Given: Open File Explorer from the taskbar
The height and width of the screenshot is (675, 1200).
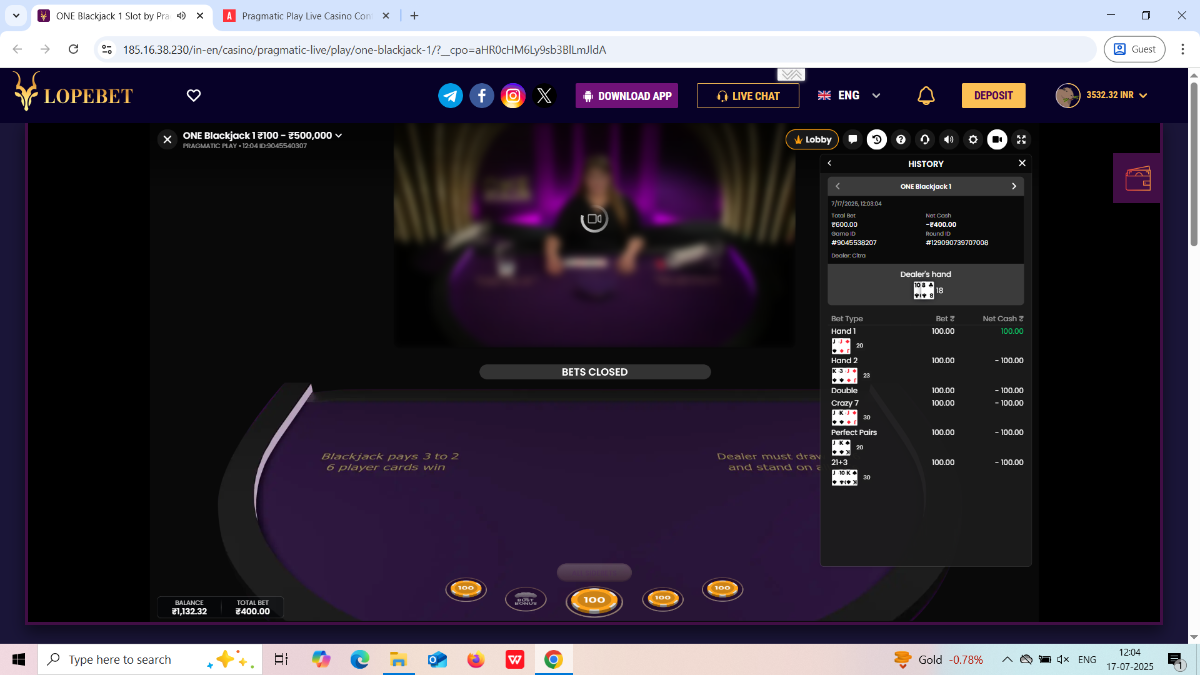Looking at the screenshot, I should pos(398,660).
